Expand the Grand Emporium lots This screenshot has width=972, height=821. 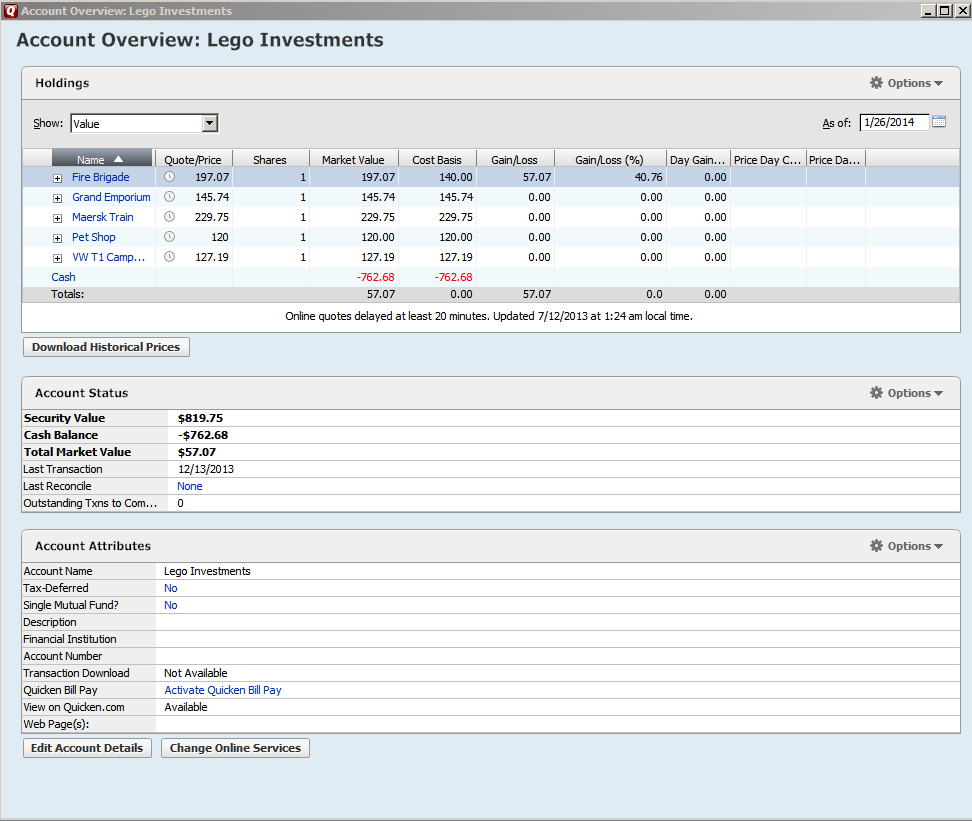[x=58, y=198]
